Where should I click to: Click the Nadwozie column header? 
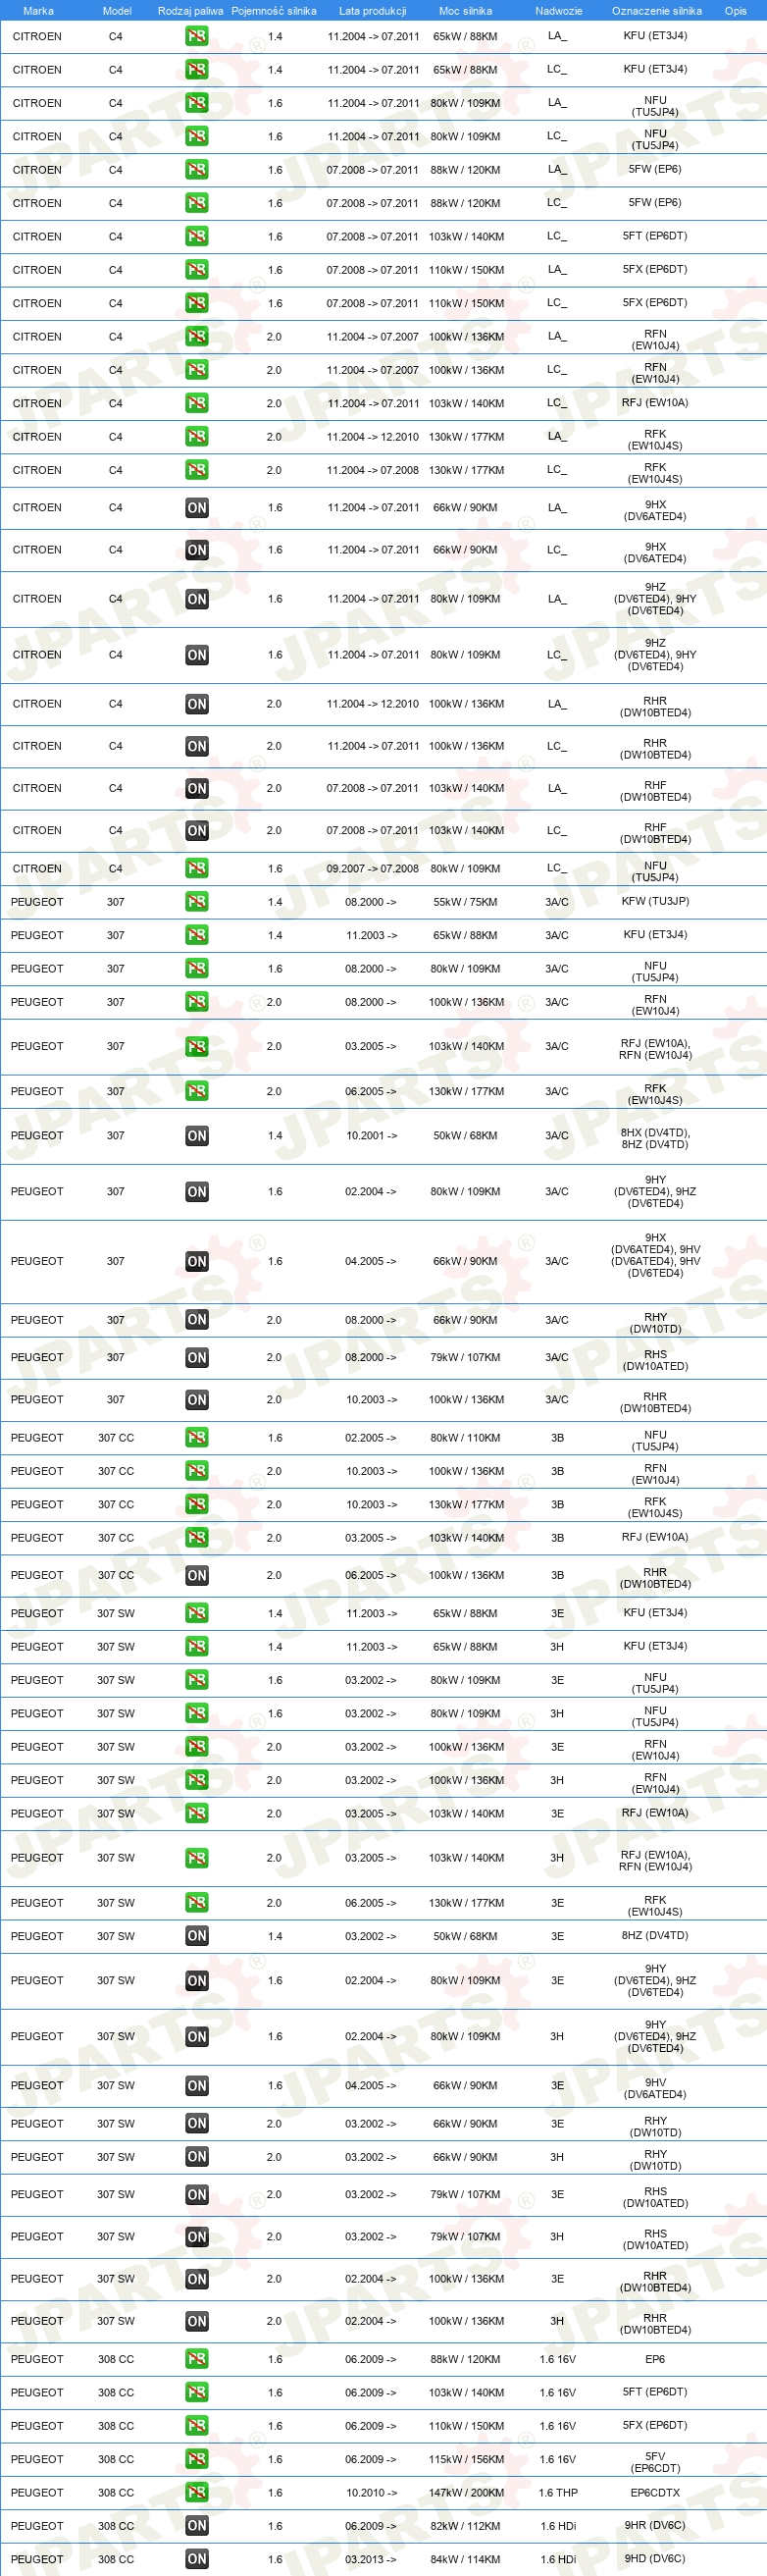558,11
